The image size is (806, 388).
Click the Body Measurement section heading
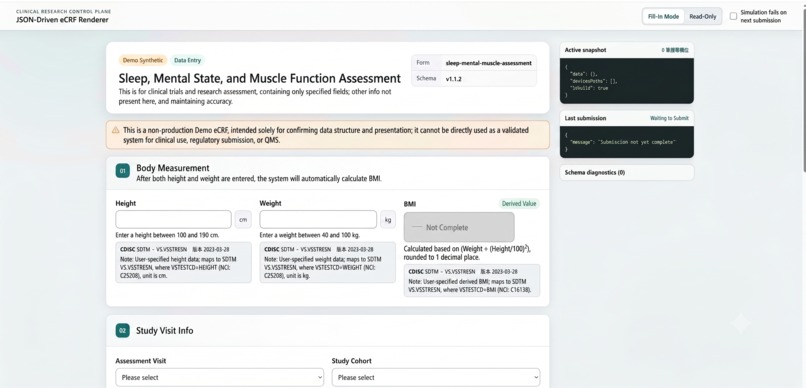tap(173, 168)
